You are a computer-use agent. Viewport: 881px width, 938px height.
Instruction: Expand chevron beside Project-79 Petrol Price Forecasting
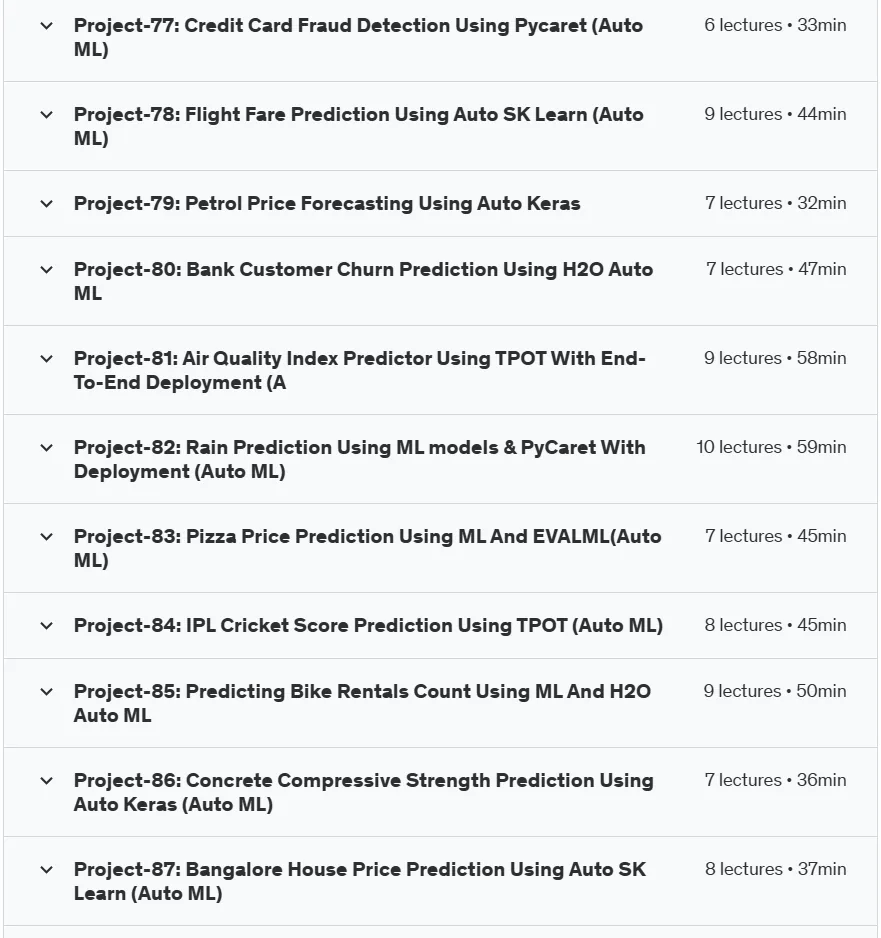(x=47, y=204)
